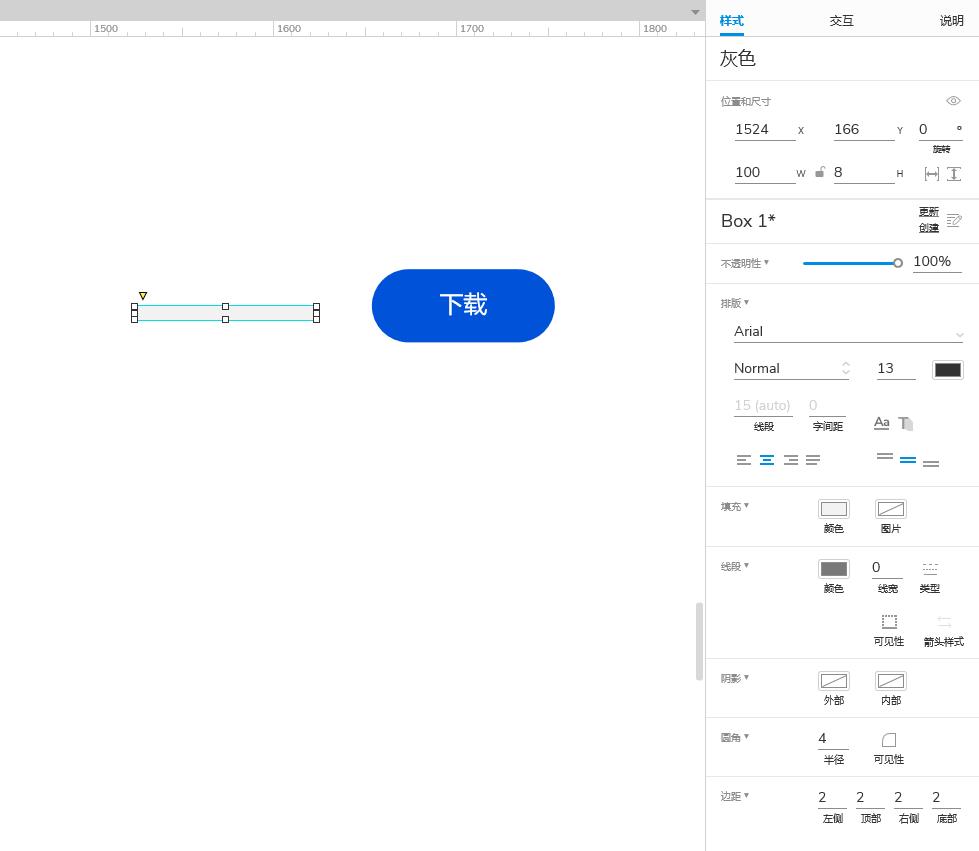The image size is (979, 851).
Task: Edit the X position field 1524
Action: pos(764,130)
